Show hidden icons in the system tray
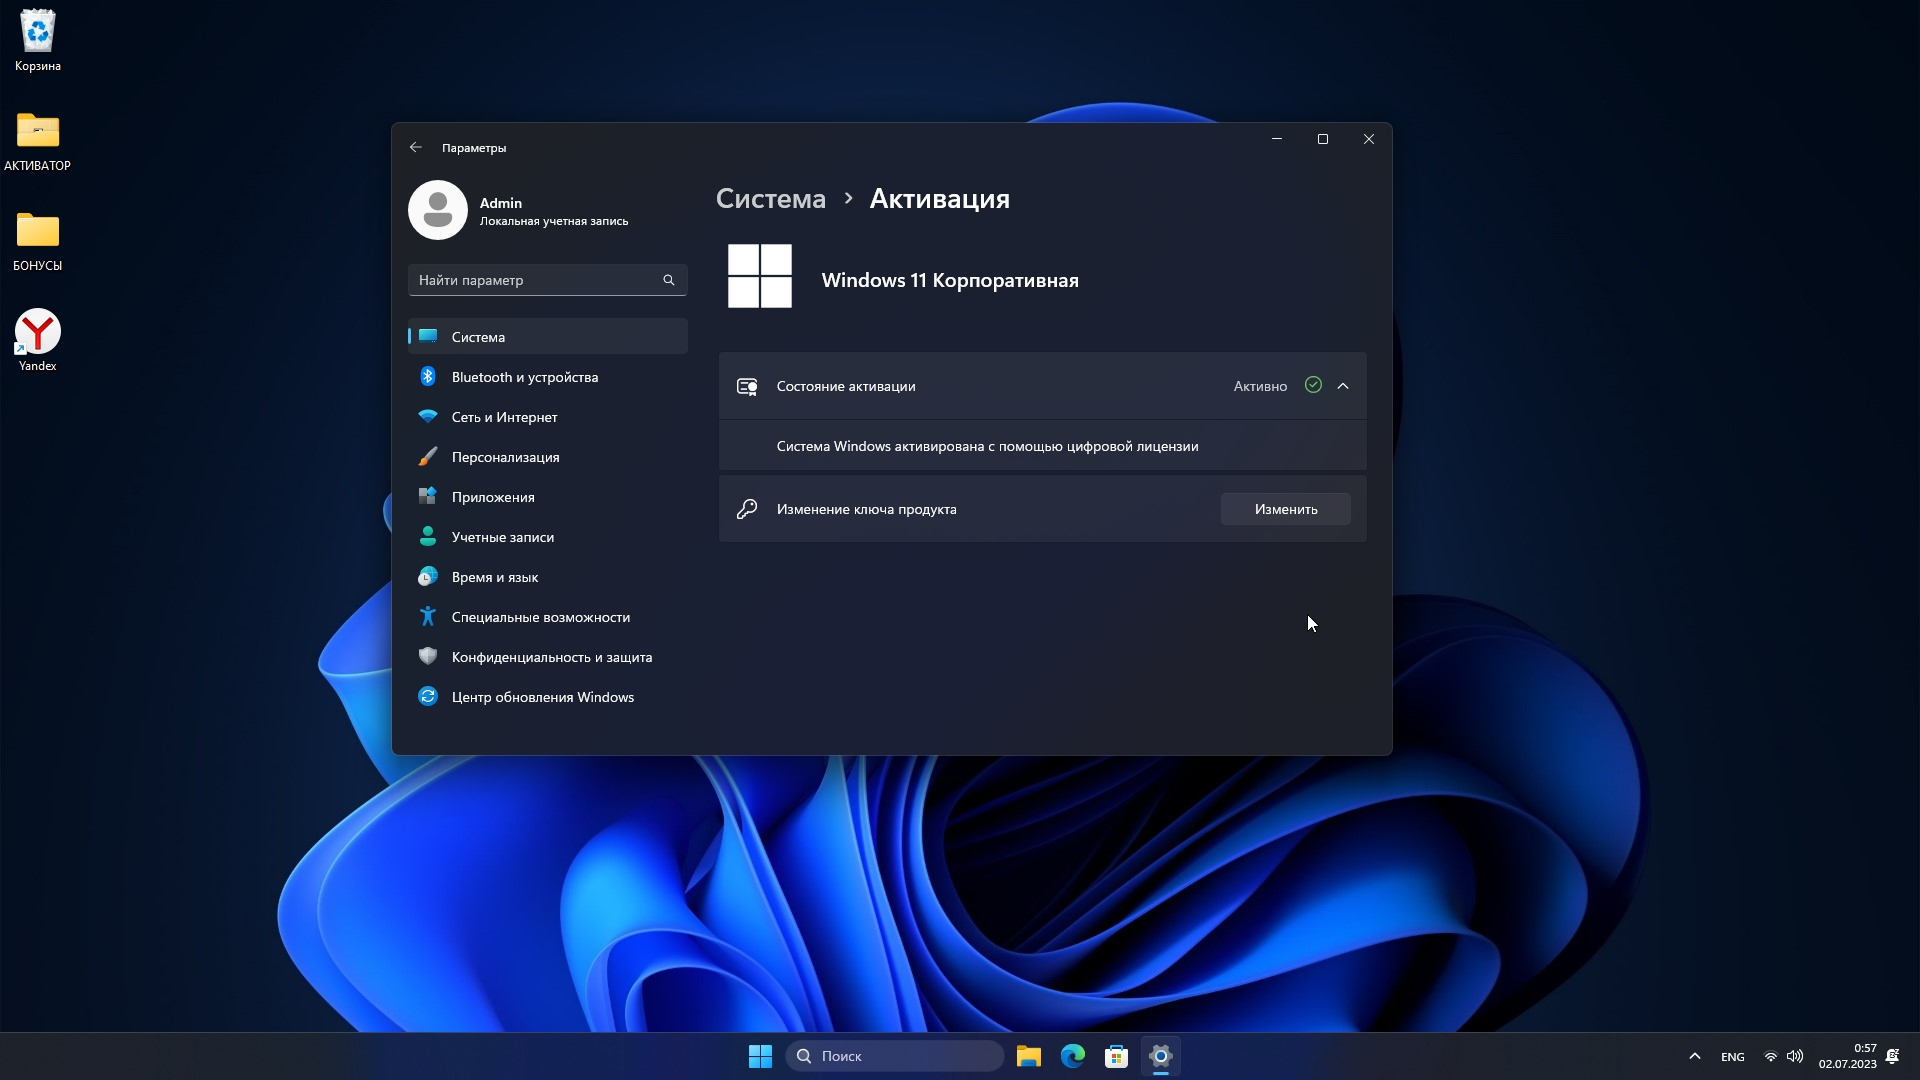This screenshot has width=1920, height=1080. point(1694,1056)
